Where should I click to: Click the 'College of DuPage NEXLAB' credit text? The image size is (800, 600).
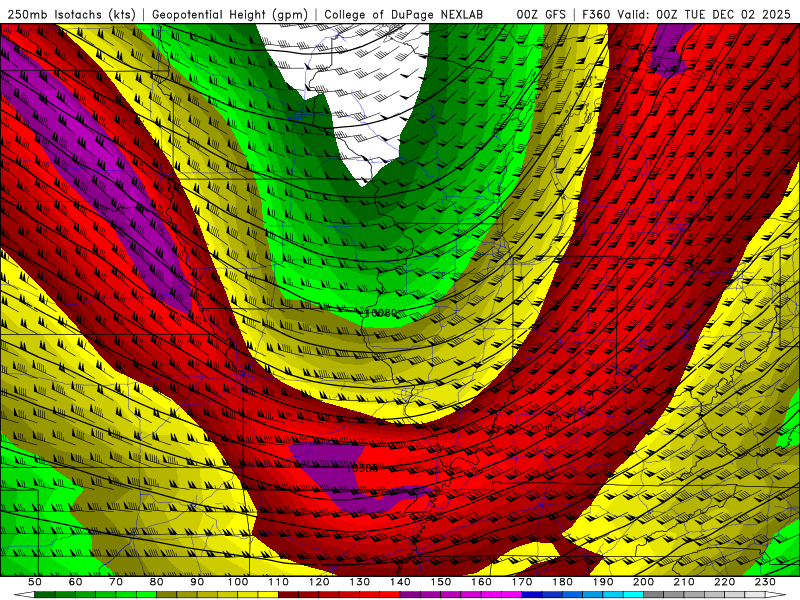(x=404, y=15)
